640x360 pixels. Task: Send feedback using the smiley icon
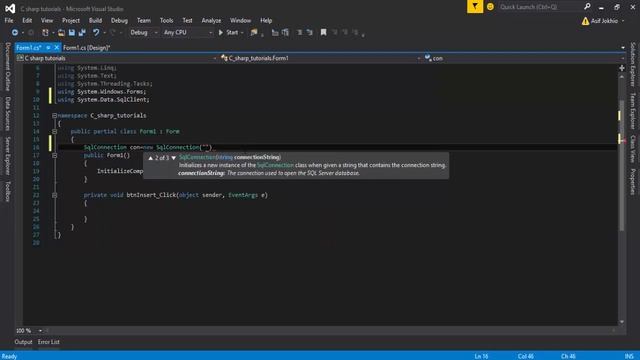click(490, 7)
